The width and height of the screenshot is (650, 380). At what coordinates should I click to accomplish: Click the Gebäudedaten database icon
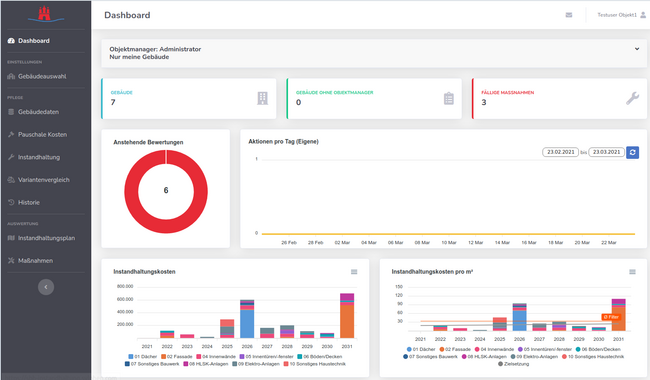tap(11, 112)
